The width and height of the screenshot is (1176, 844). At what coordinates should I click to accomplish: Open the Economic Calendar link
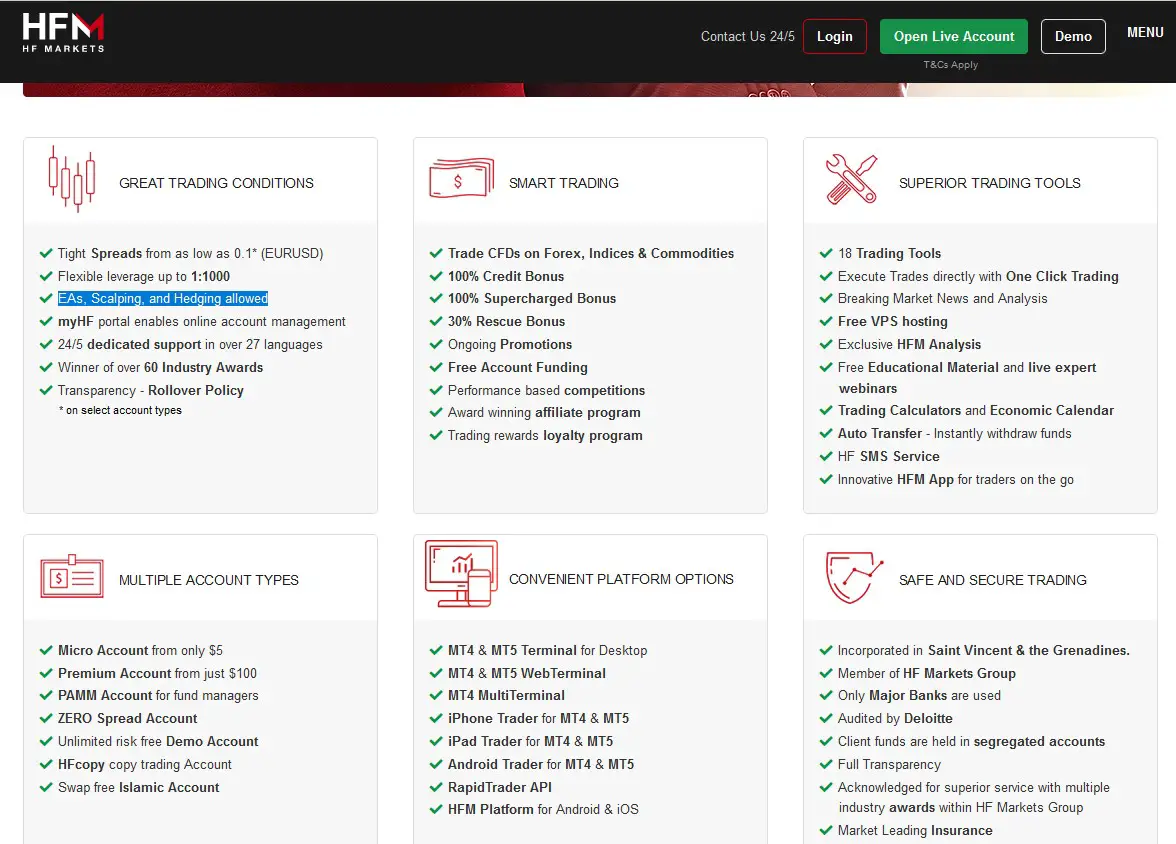[1052, 410]
